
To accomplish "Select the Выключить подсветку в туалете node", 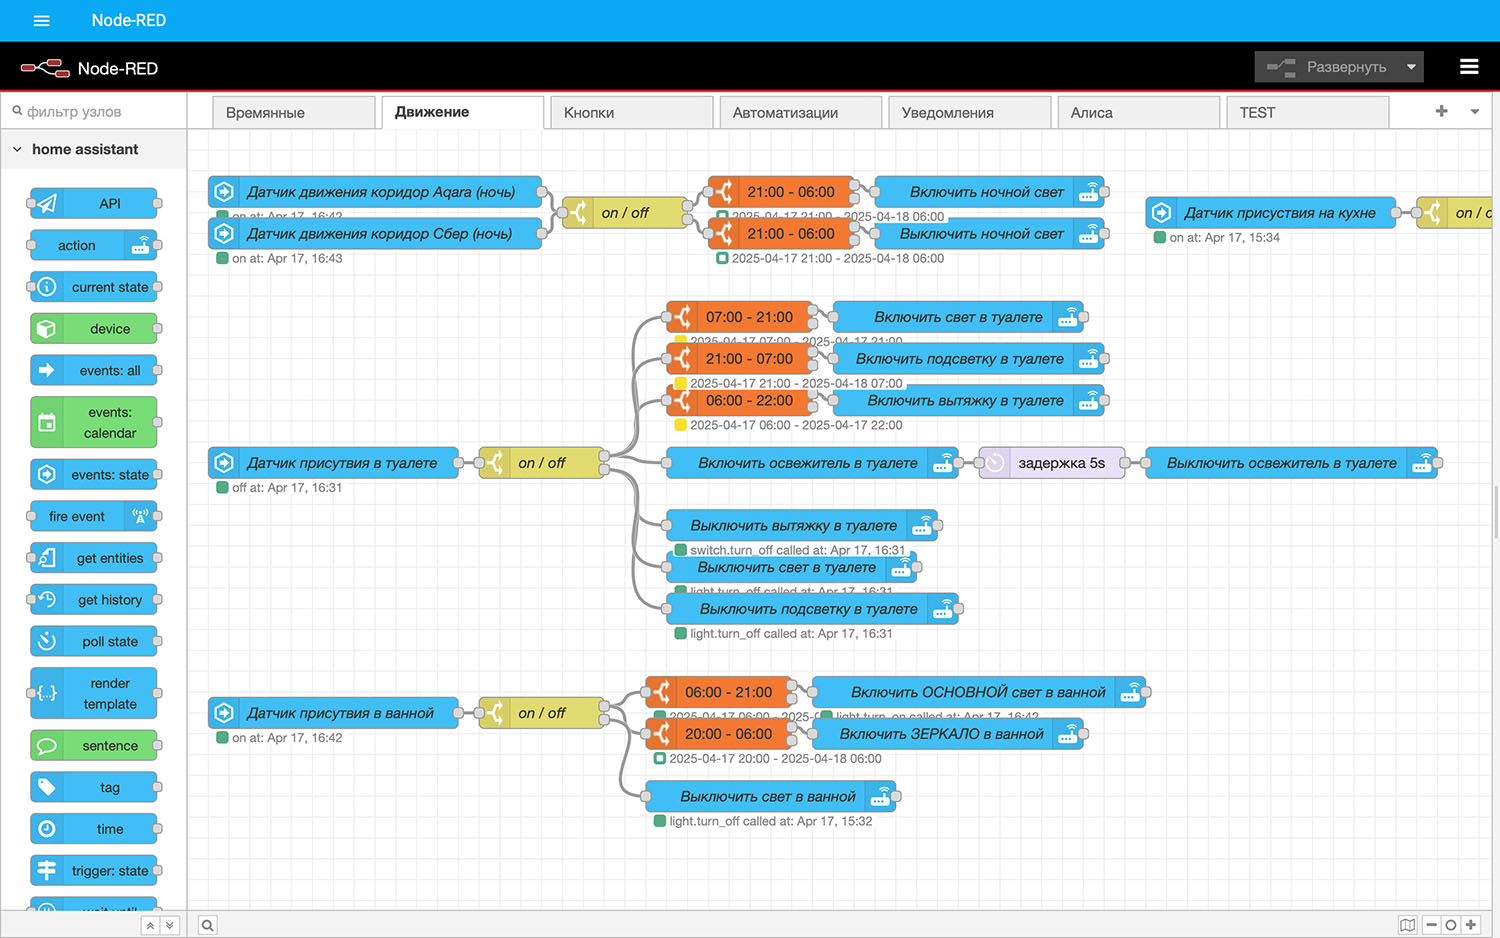I will click(x=812, y=609).
